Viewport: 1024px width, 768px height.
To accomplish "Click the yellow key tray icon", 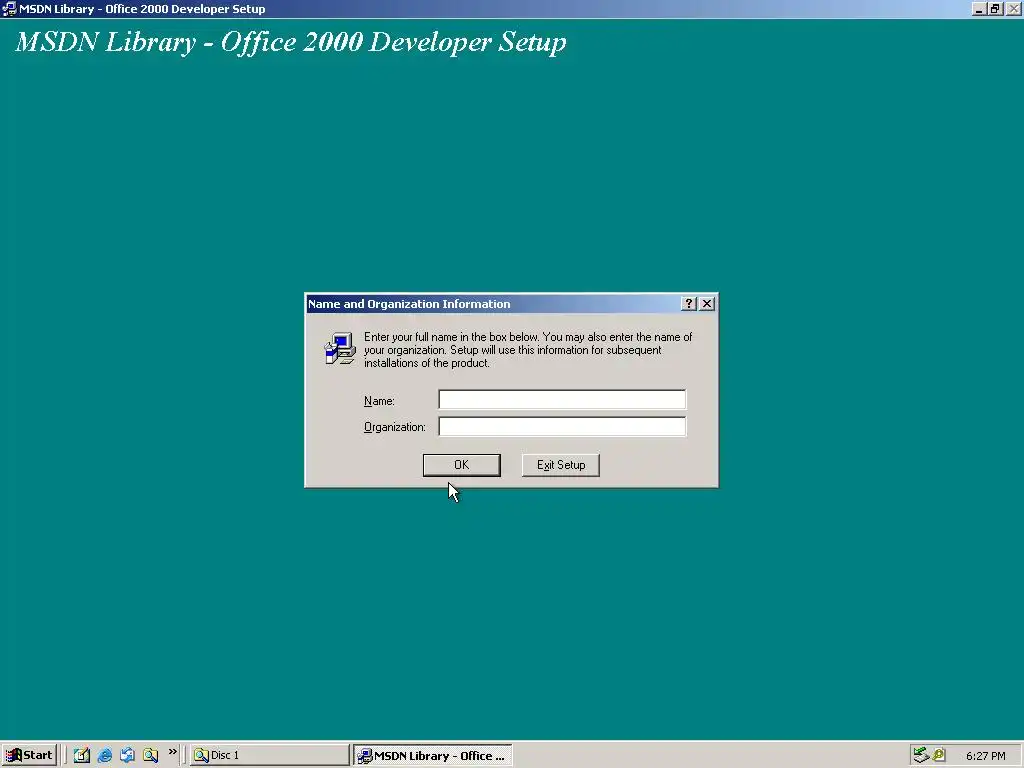I will click(939, 755).
